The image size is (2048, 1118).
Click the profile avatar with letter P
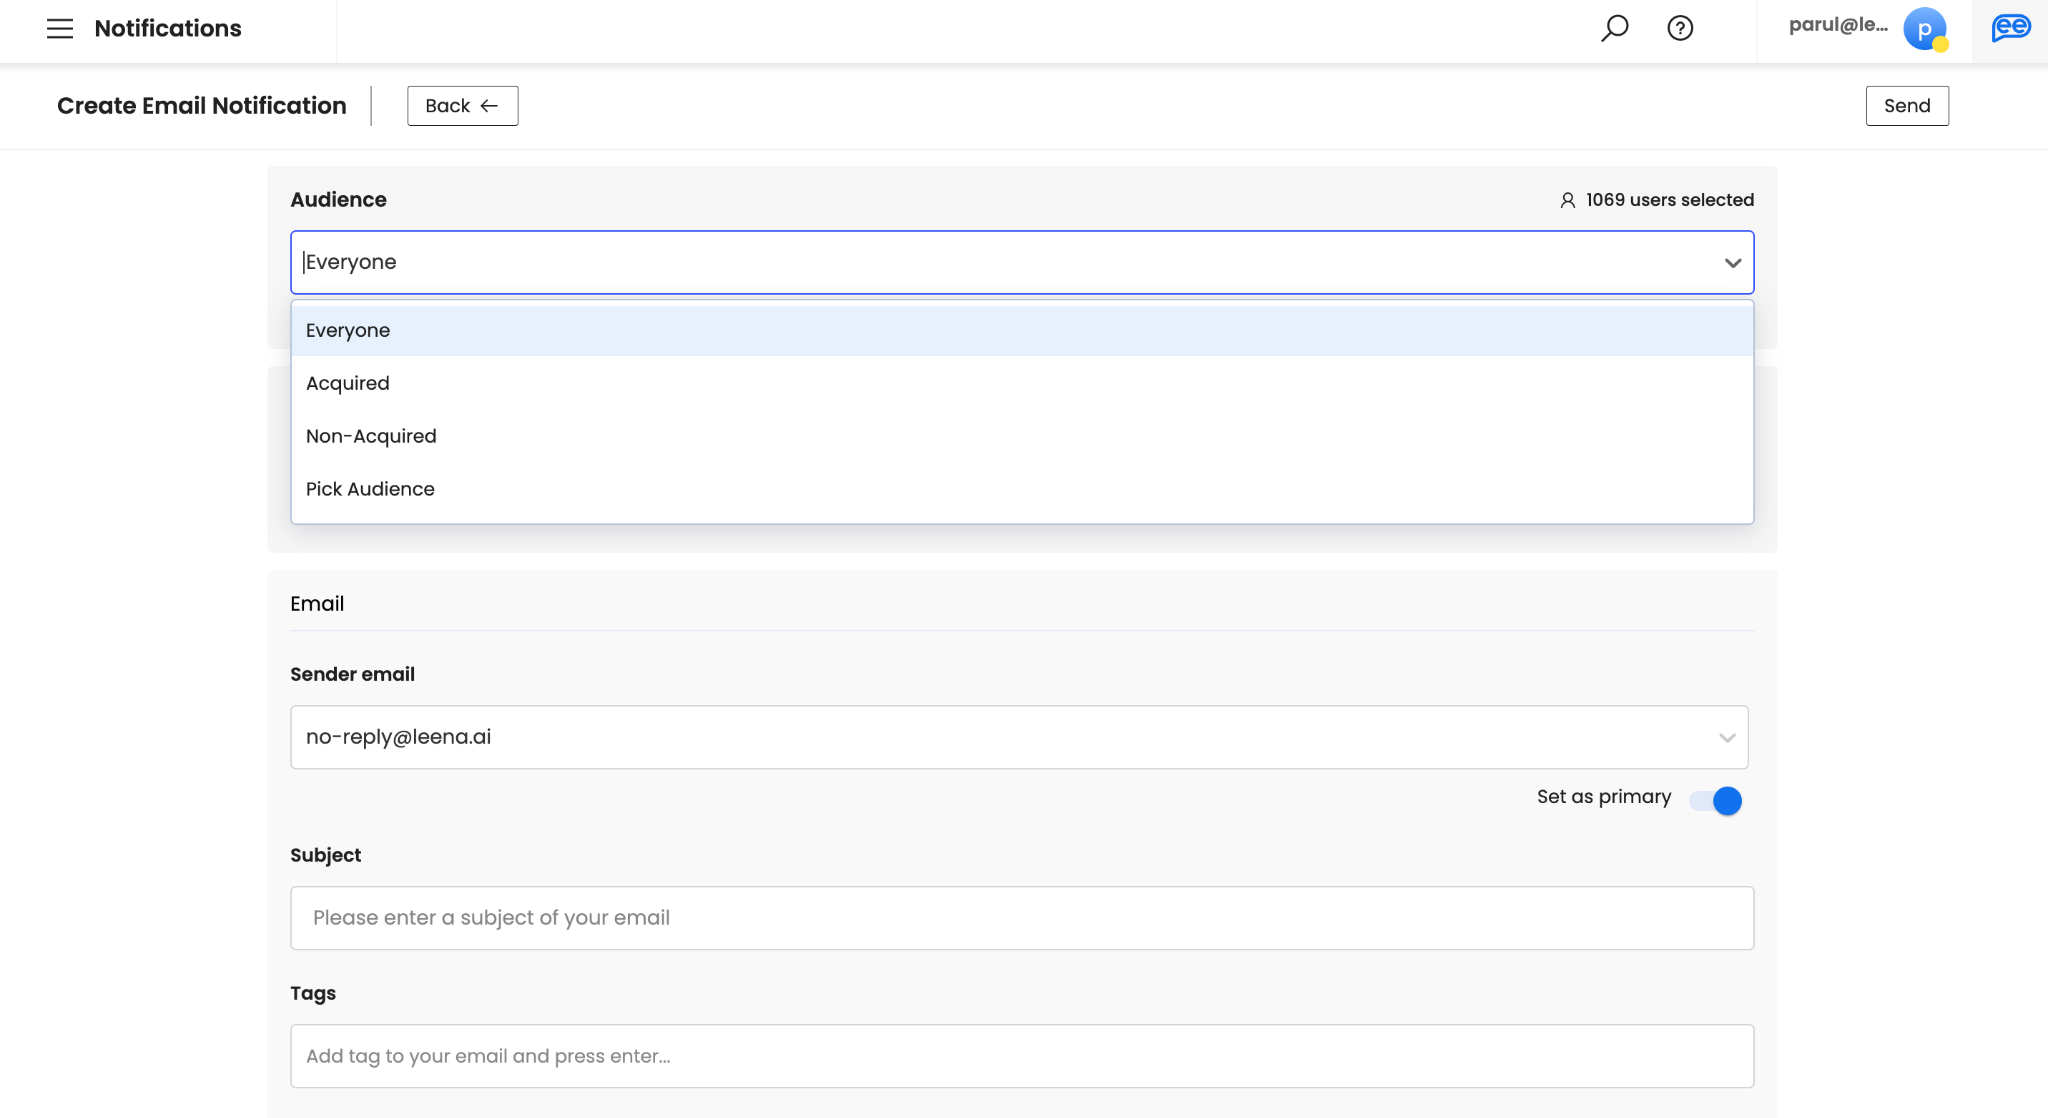(1924, 29)
